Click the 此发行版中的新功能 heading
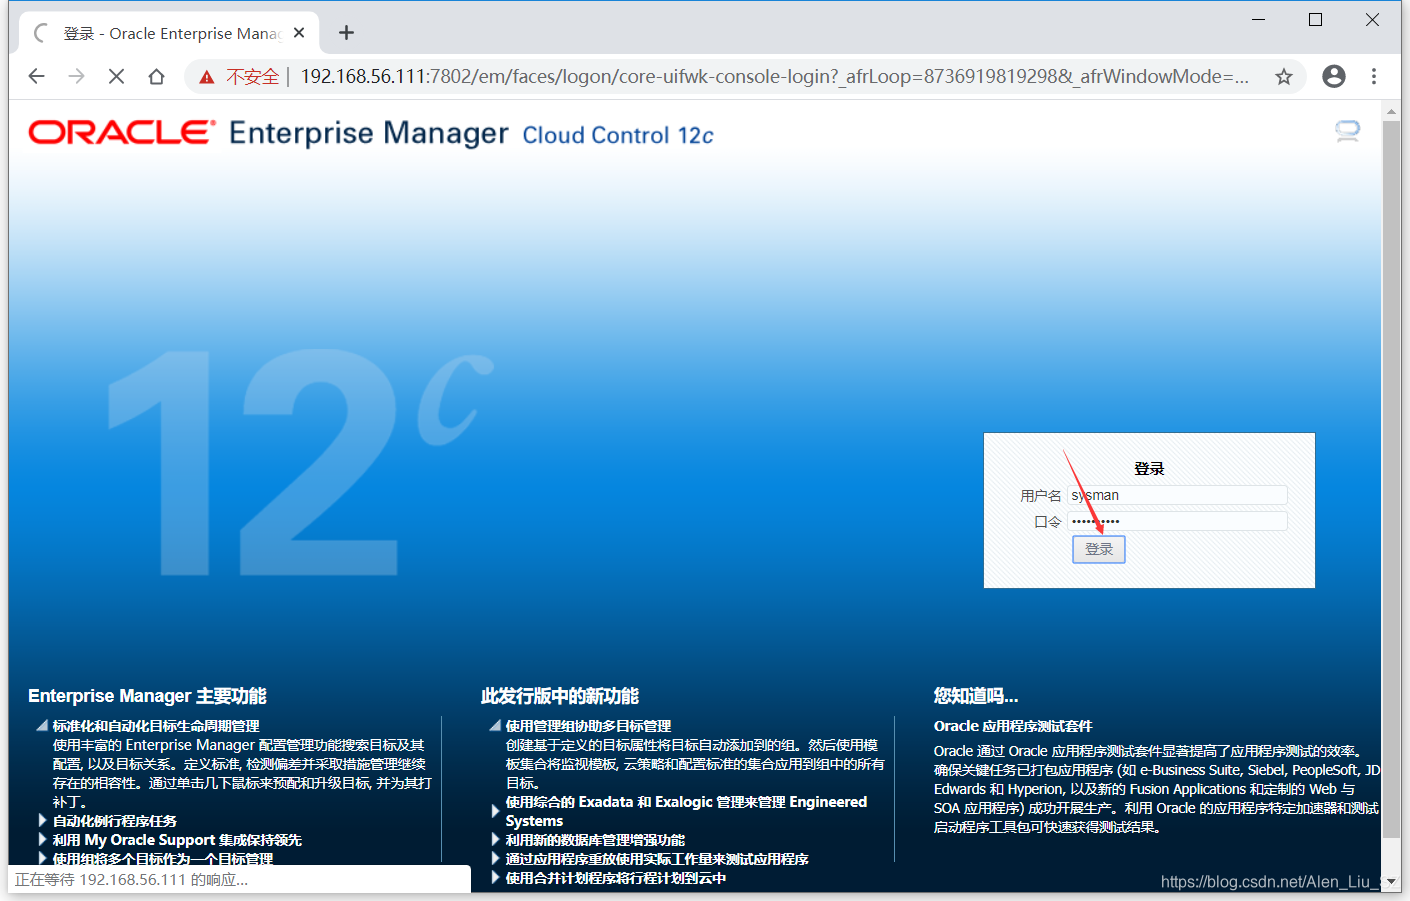 (560, 696)
